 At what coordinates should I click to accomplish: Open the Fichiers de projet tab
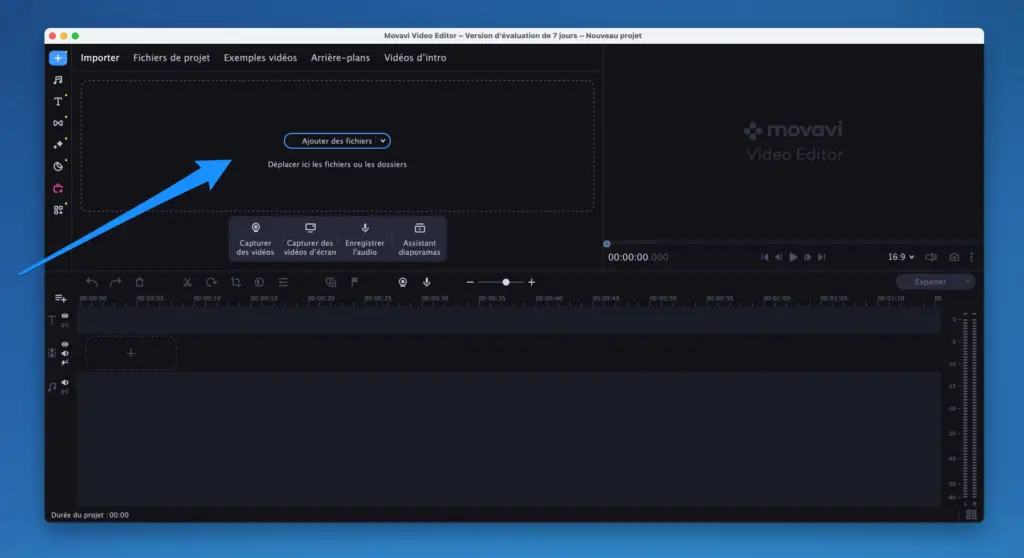[172, 58]
